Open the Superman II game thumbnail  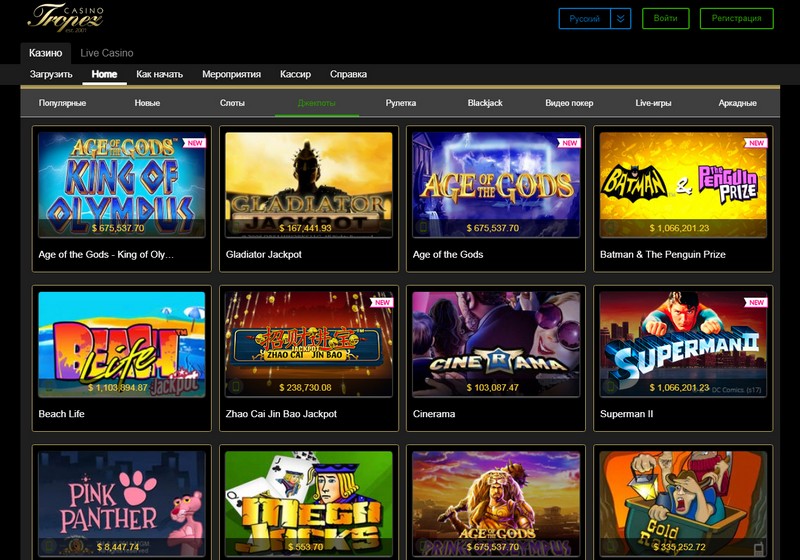click(x=683, y=345)
